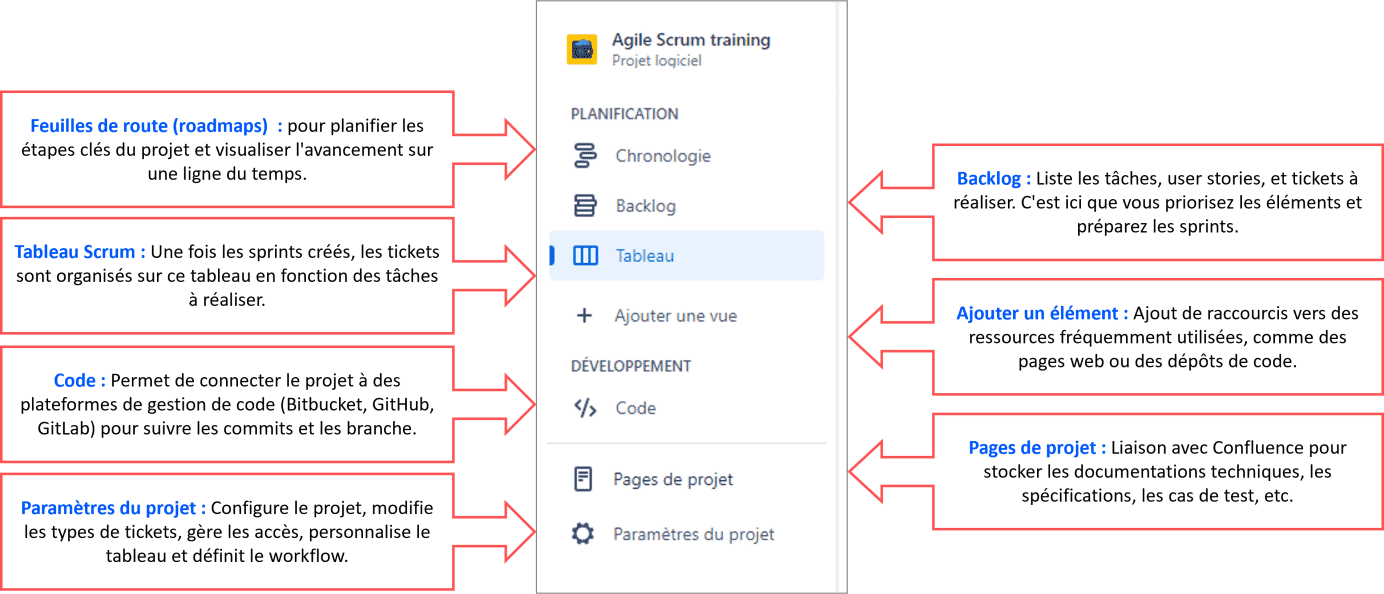1384x594 pixels.
Task: Click the Tableau board columns icon
Action: pyautogui.click(x=585, y=256)
